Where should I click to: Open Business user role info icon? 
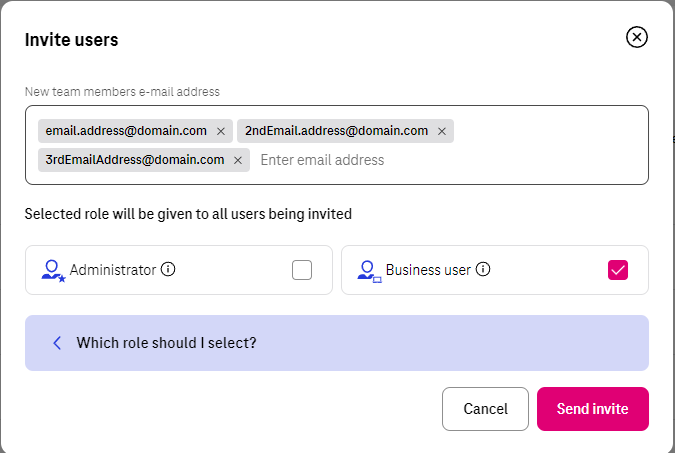coord(483,270)
